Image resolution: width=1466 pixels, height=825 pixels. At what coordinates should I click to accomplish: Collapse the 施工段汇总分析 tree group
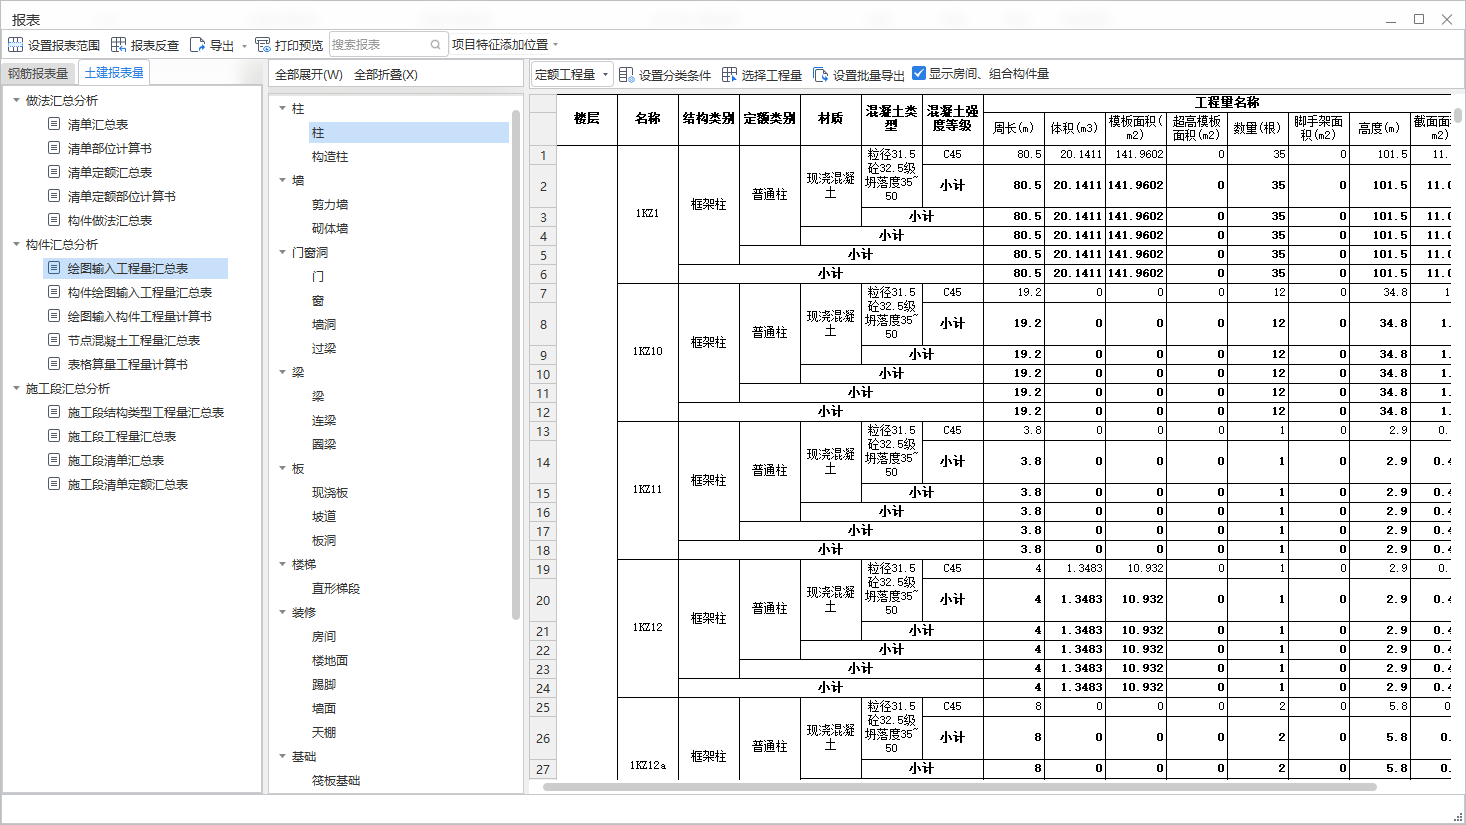click(x=16, y=388)
